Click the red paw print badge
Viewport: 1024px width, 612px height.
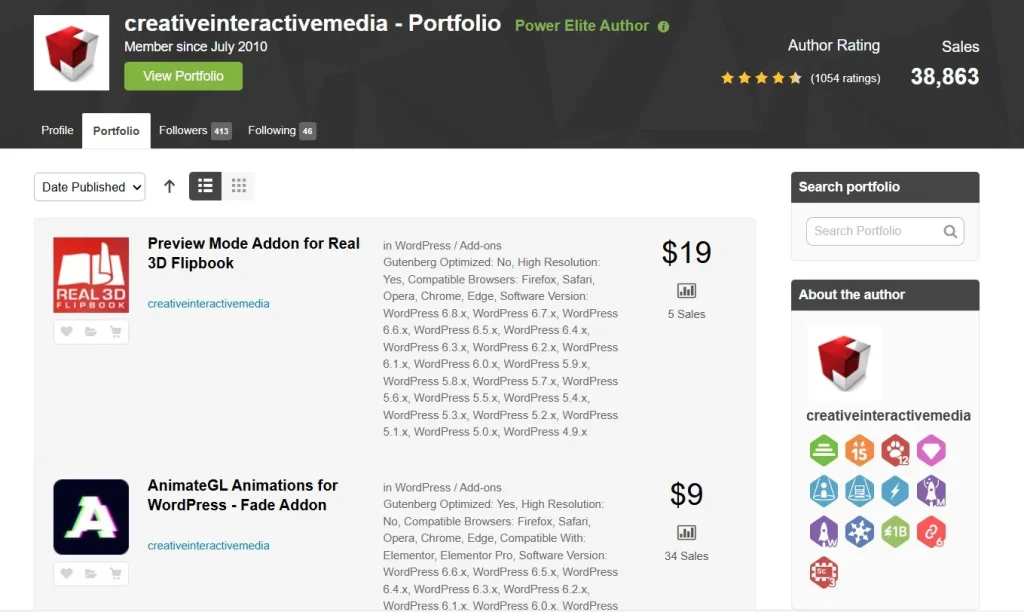895,451
